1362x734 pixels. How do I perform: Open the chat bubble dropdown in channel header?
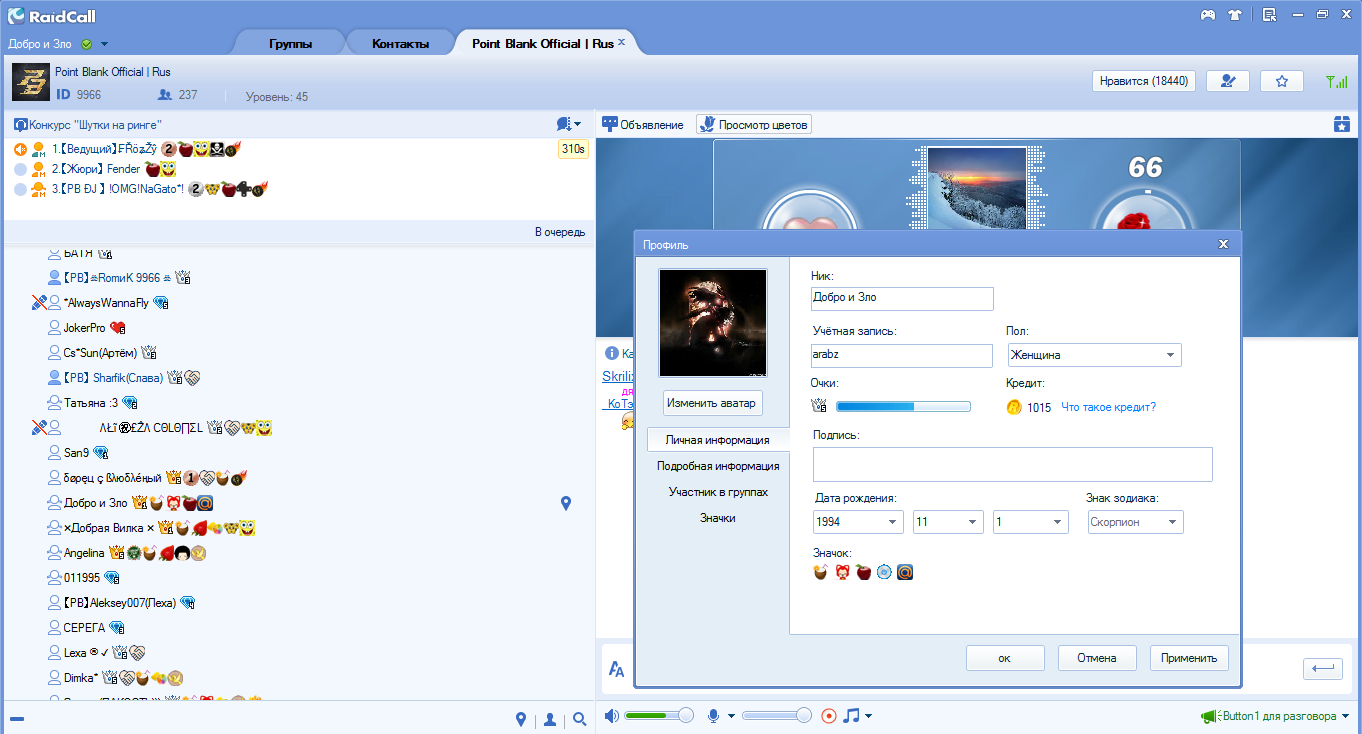[x=569, y=124]
